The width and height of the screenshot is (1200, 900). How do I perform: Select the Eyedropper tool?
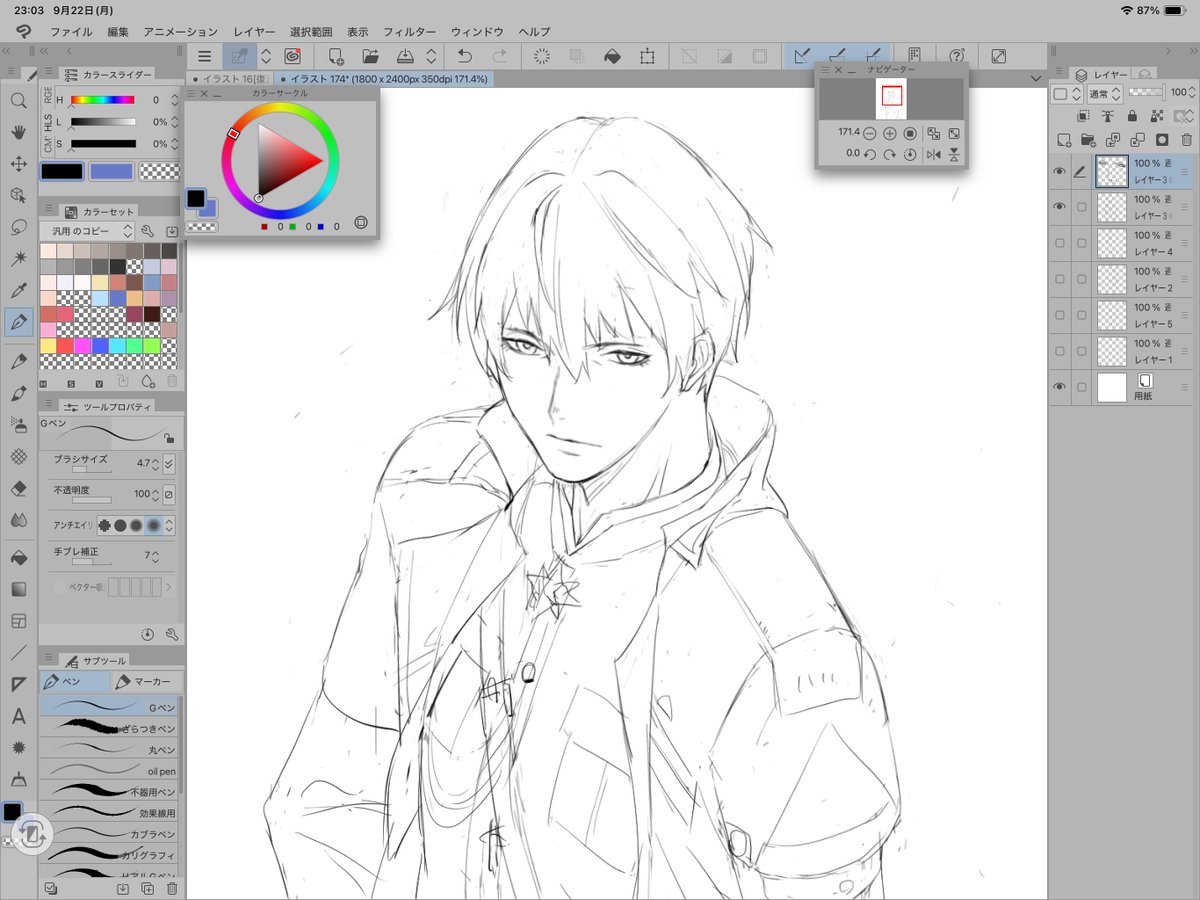coord(18,291)
